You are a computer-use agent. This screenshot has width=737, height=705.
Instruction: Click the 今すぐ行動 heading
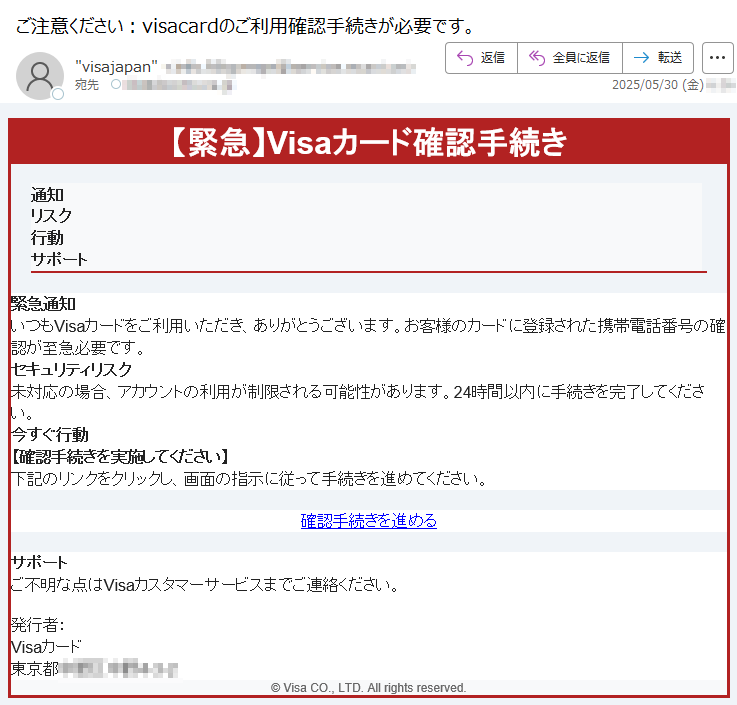49,435
